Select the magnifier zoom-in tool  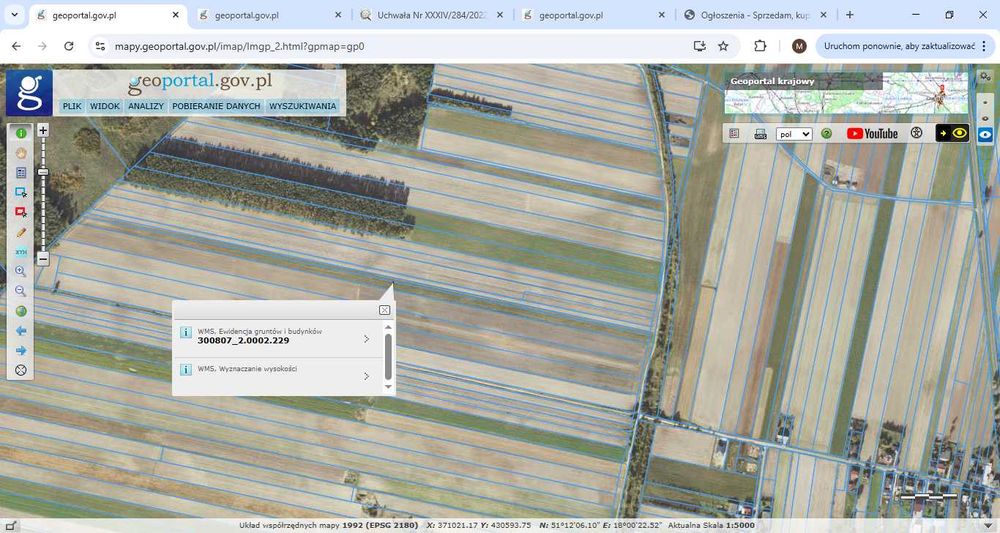pos(20,271)
